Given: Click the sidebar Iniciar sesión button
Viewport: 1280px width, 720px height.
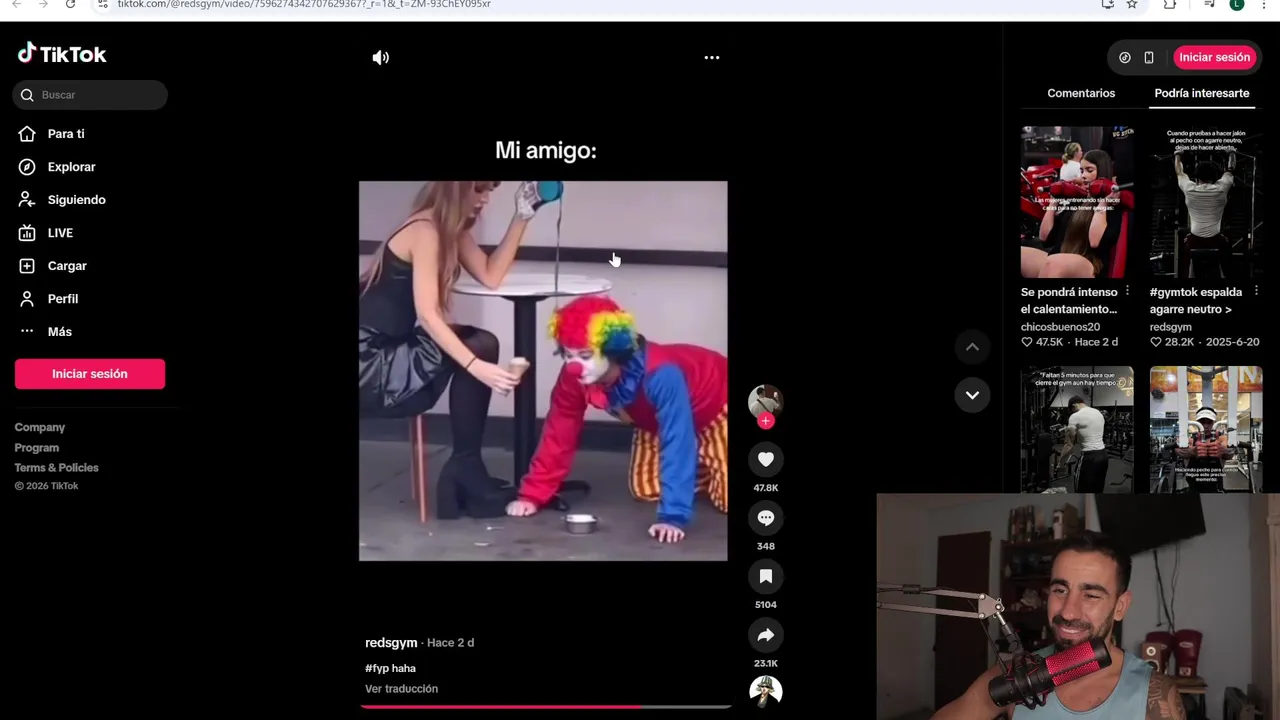Looking at the screenshot, I should coord(90,374).
